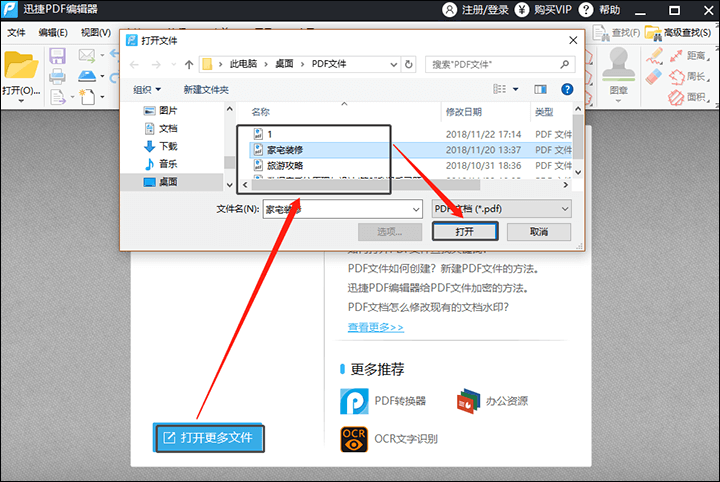The height and width of the screenshot is (482, 720).
Task: Click the printer icon in the toolbar
Action: [x=57, y=76]
